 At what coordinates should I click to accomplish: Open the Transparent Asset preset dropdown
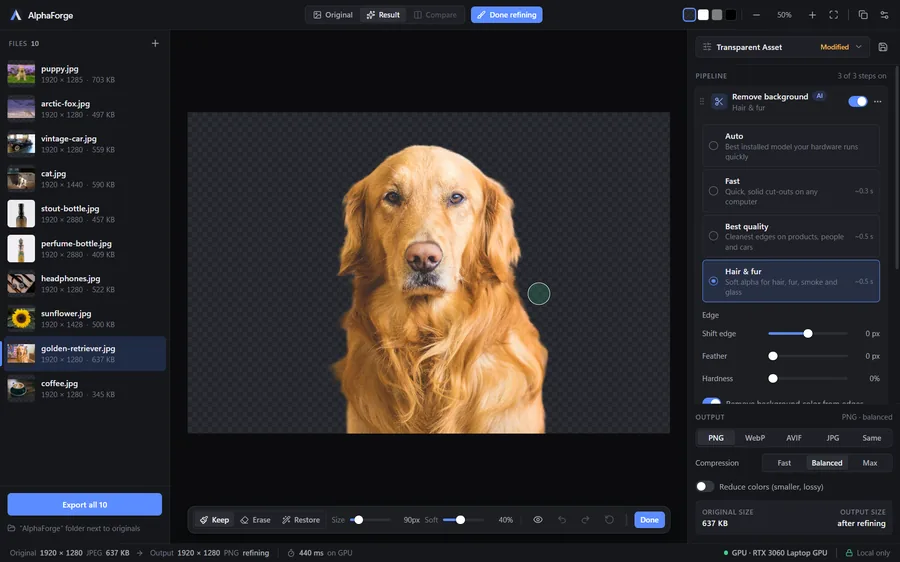pyautogui.click(x=782, y=47)
